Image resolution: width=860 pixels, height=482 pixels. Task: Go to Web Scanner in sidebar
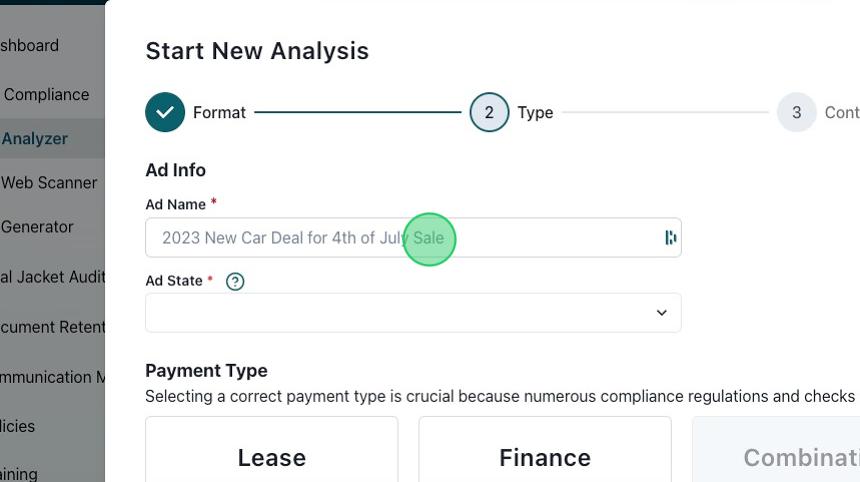(49, 183)
